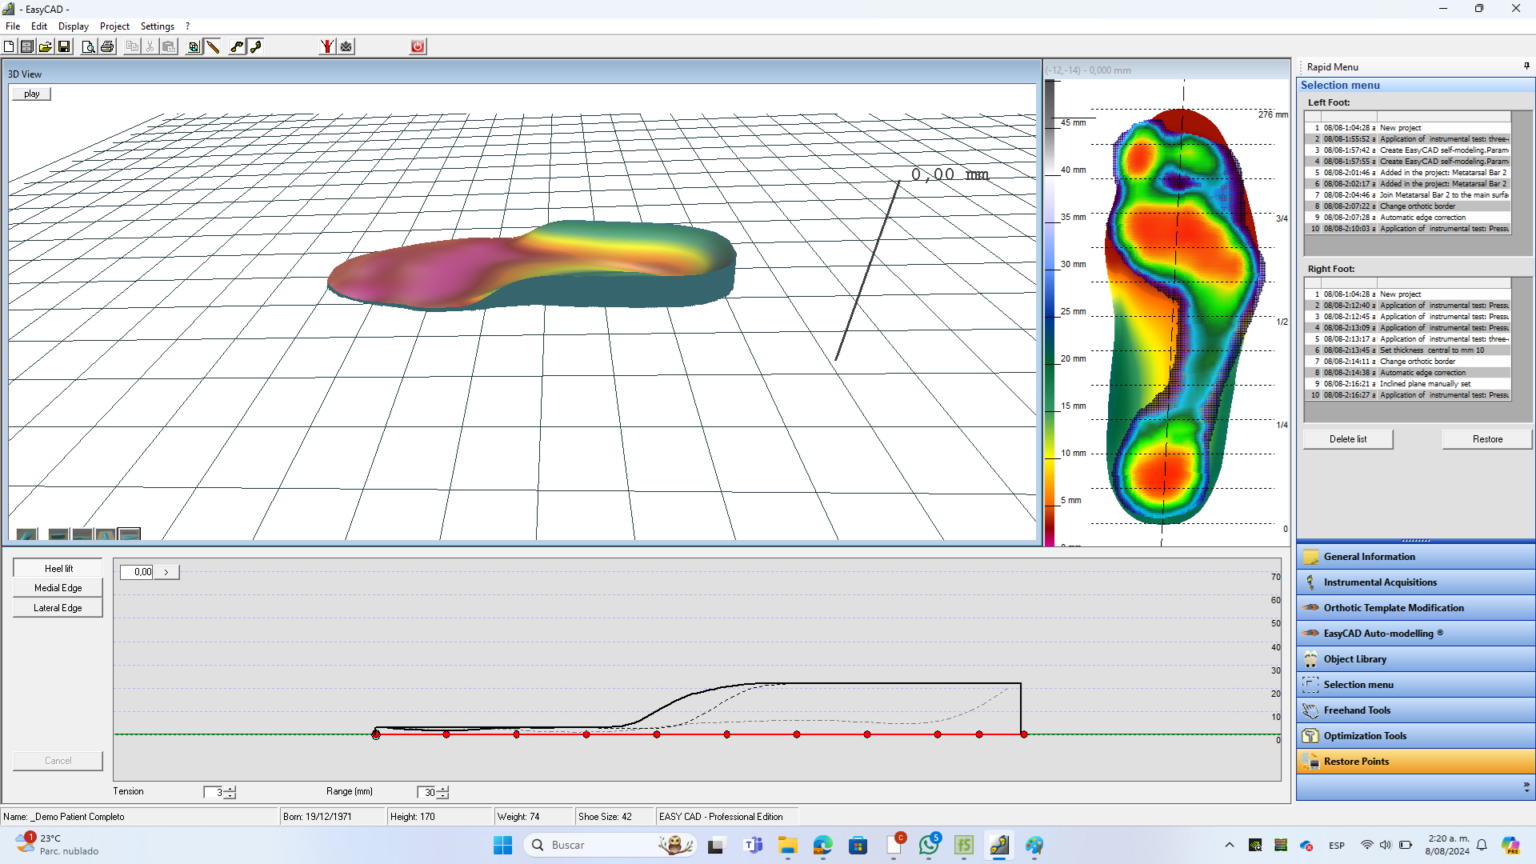Open the milling/export icon near the toolbar center
1536x864 pixels.
pos(344,46)
